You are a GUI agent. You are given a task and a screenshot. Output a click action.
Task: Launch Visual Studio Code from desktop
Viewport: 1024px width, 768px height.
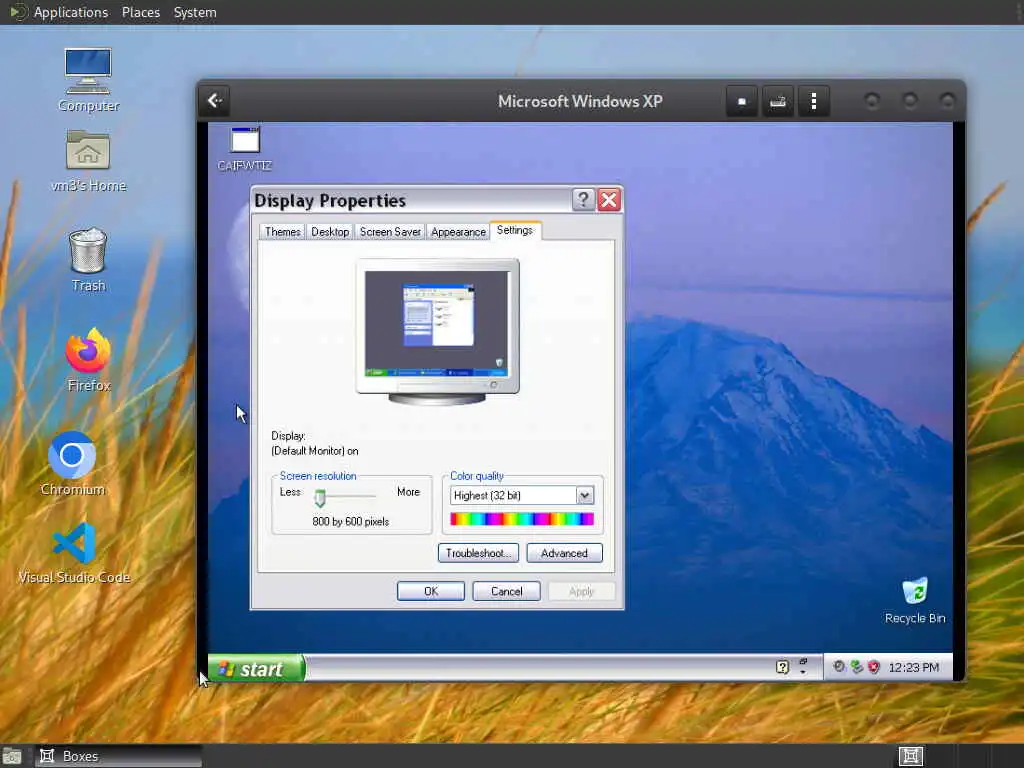(74, 553)
